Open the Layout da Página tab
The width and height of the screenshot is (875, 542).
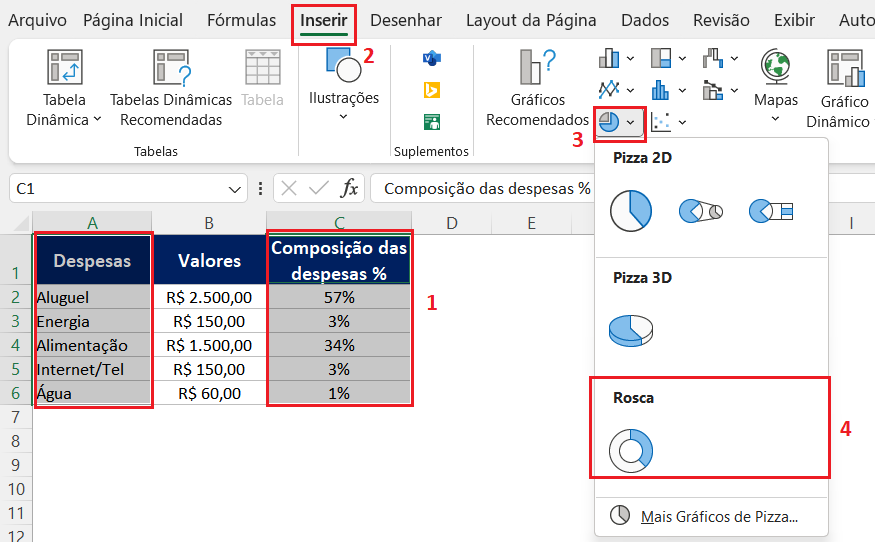(531, 20)
